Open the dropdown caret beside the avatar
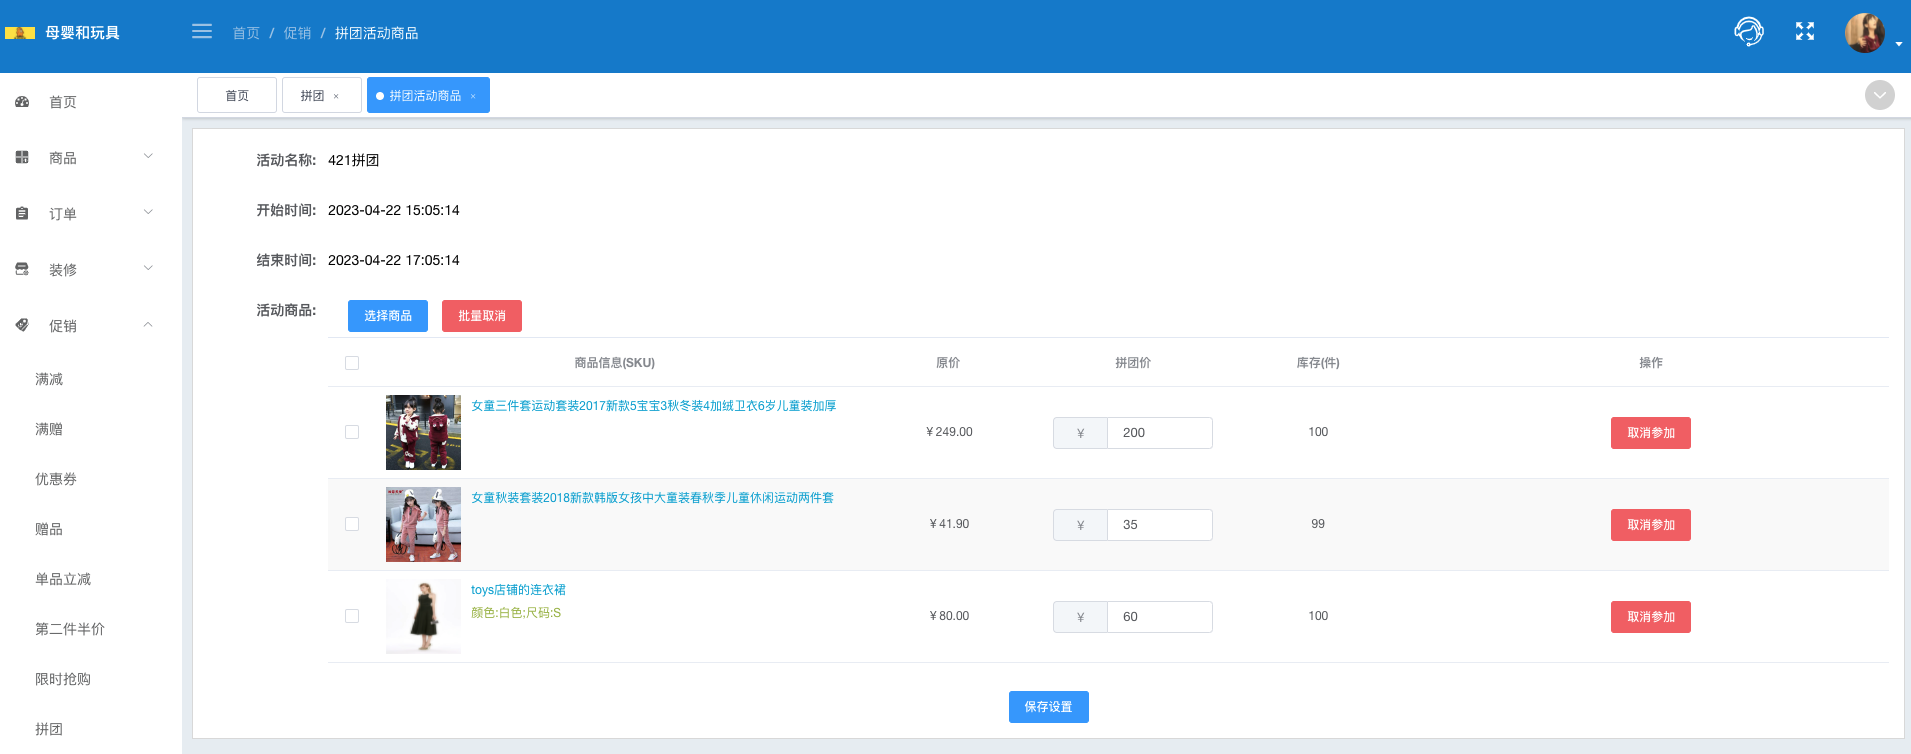The width and height of the screenshot is (1911, 754). [x=1899, y=44]
